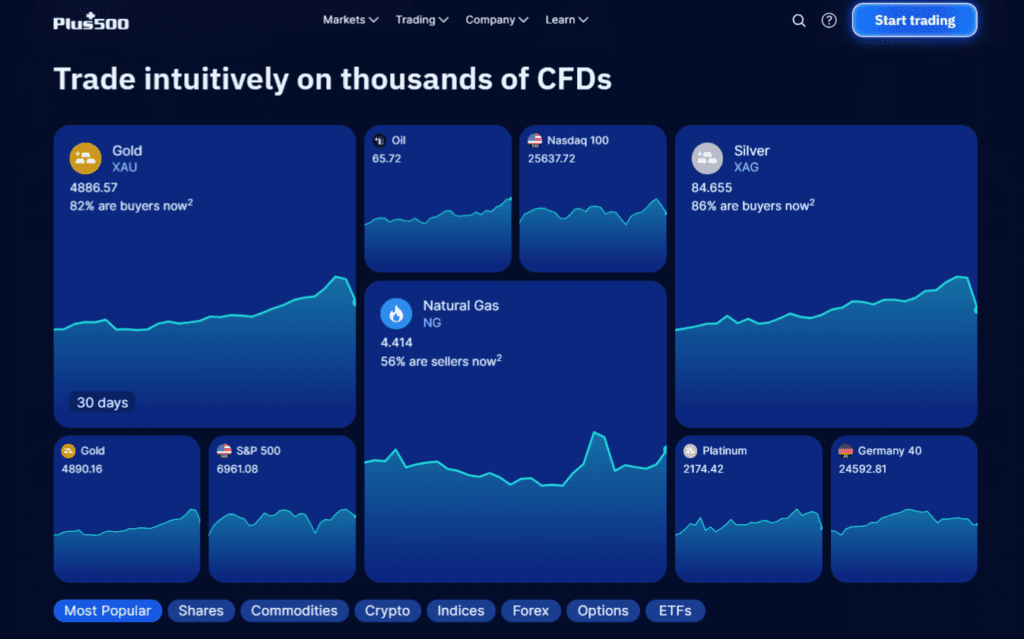Switch to the Forex tab
1024x639 pixels.
pyautogui.click(x=530, y=611)
